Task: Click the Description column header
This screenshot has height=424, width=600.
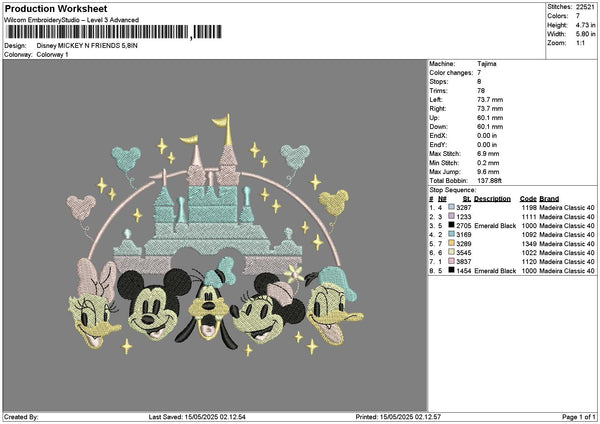Action: 492,199
